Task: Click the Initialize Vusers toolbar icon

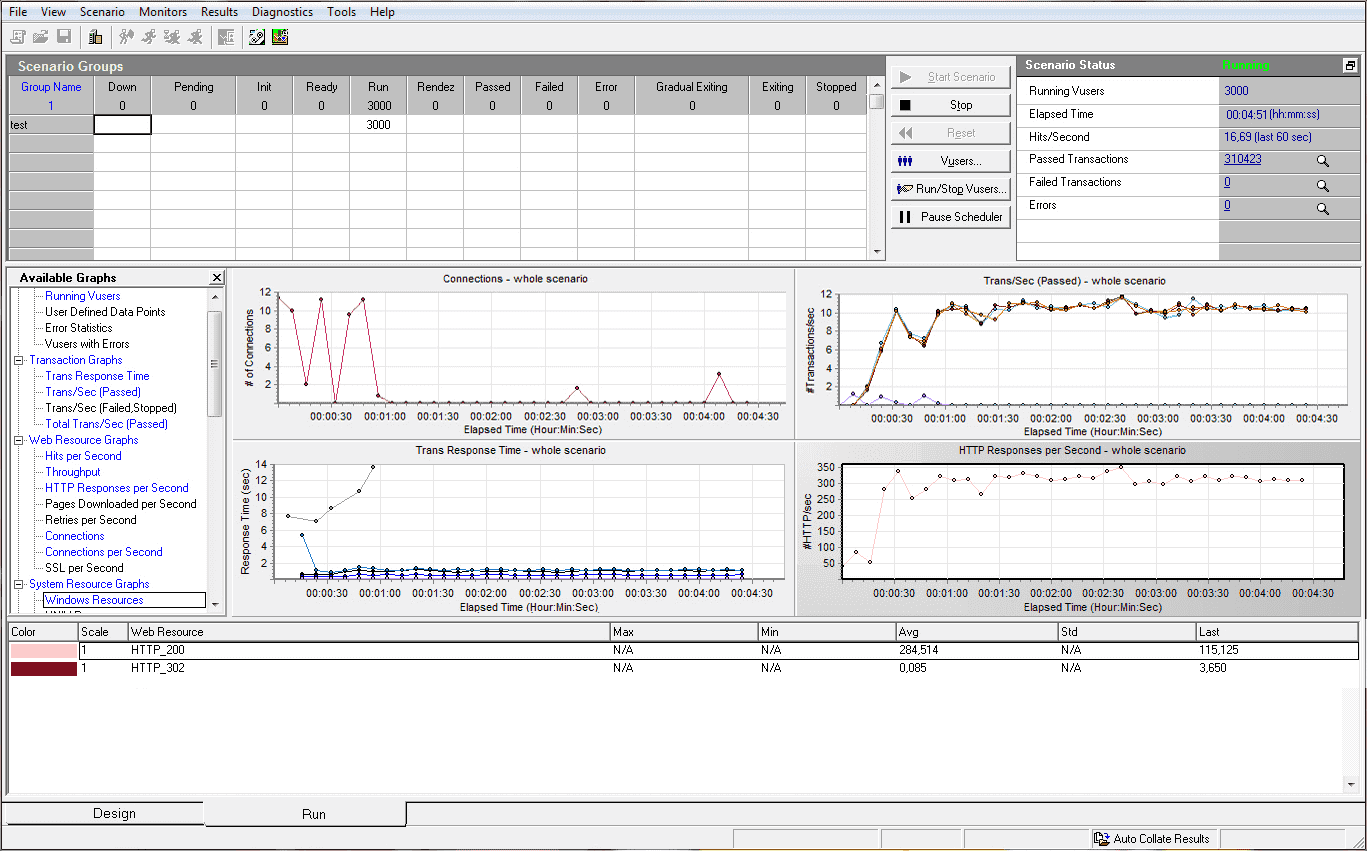Action: [127, 37]
